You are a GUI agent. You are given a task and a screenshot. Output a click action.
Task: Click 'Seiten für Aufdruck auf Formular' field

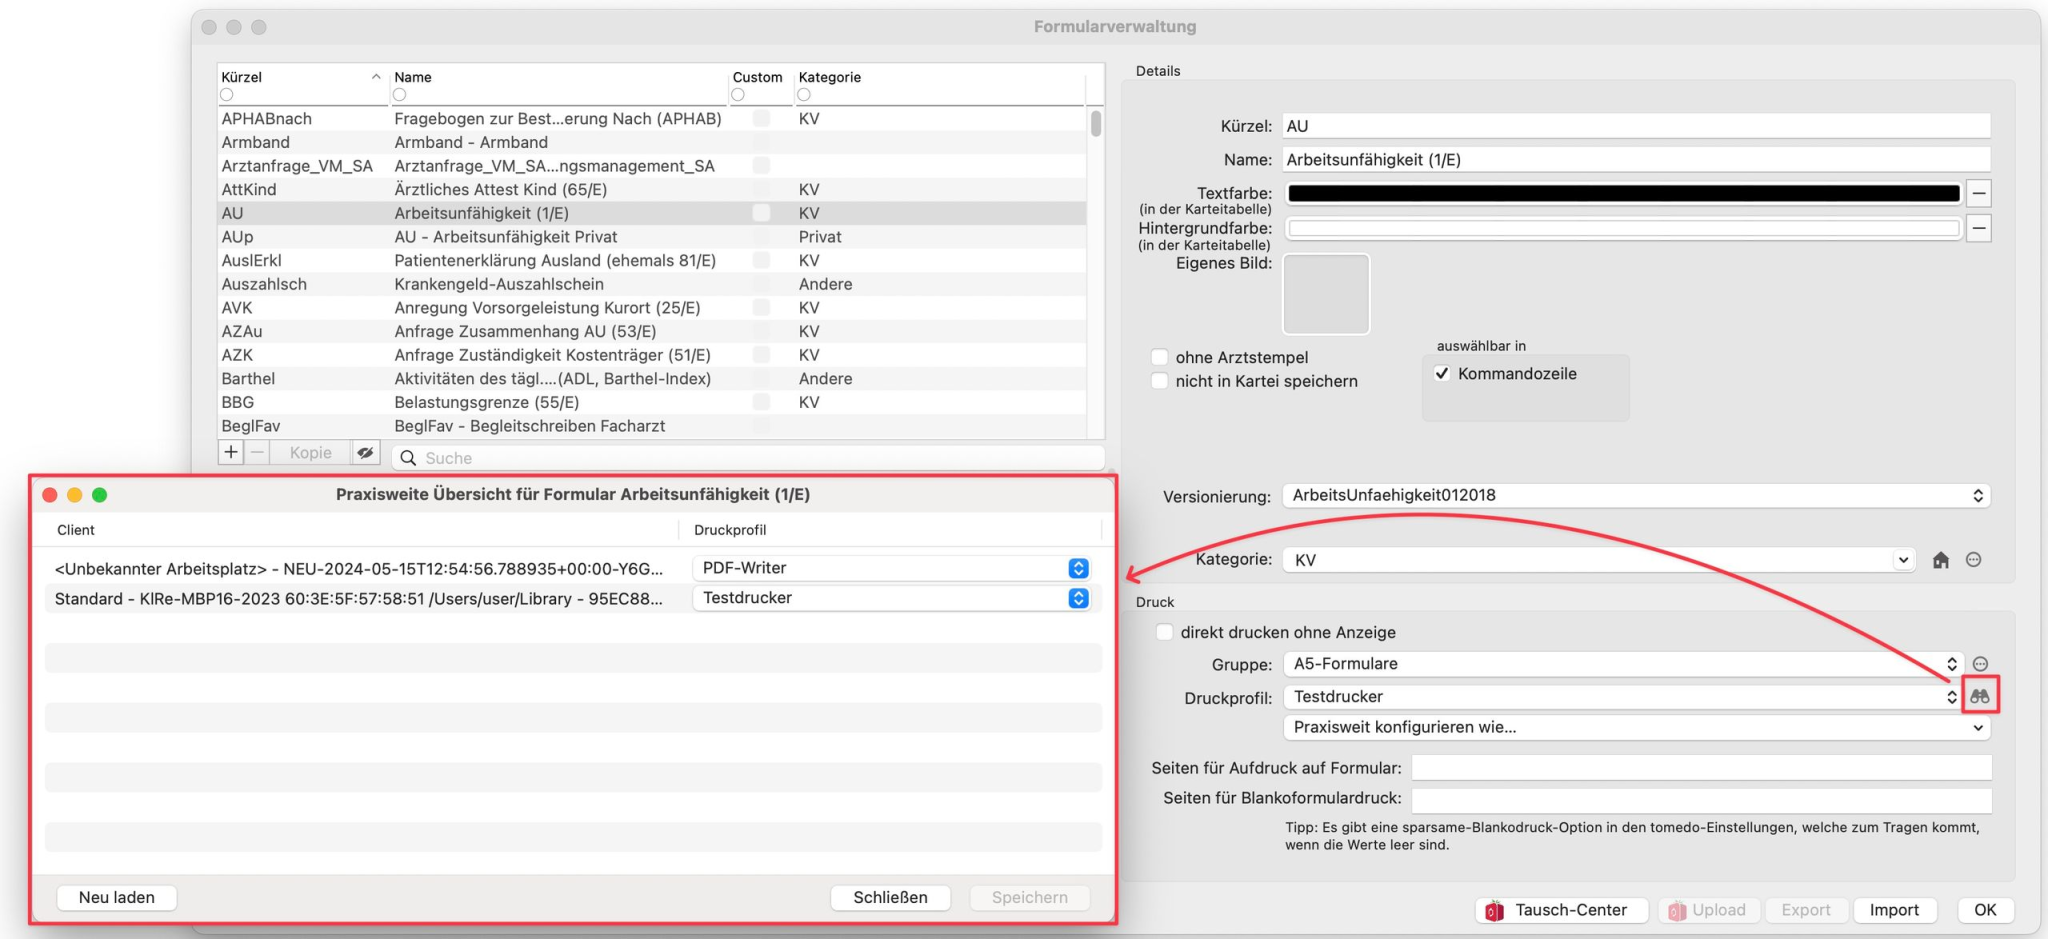[x=1701, y=768]
